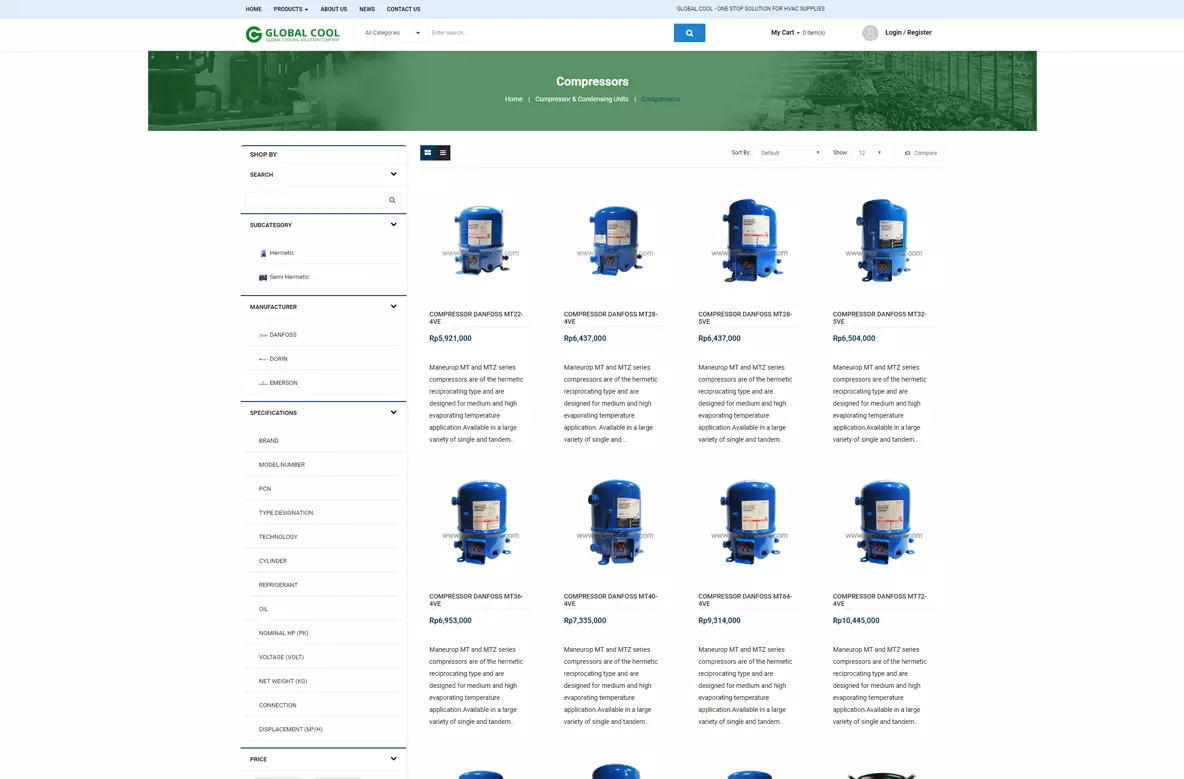The height and width of the screenshot is (779, 1184).
Task: Filter by DANFOSS manufacturer
Action: tap(283, 335)
